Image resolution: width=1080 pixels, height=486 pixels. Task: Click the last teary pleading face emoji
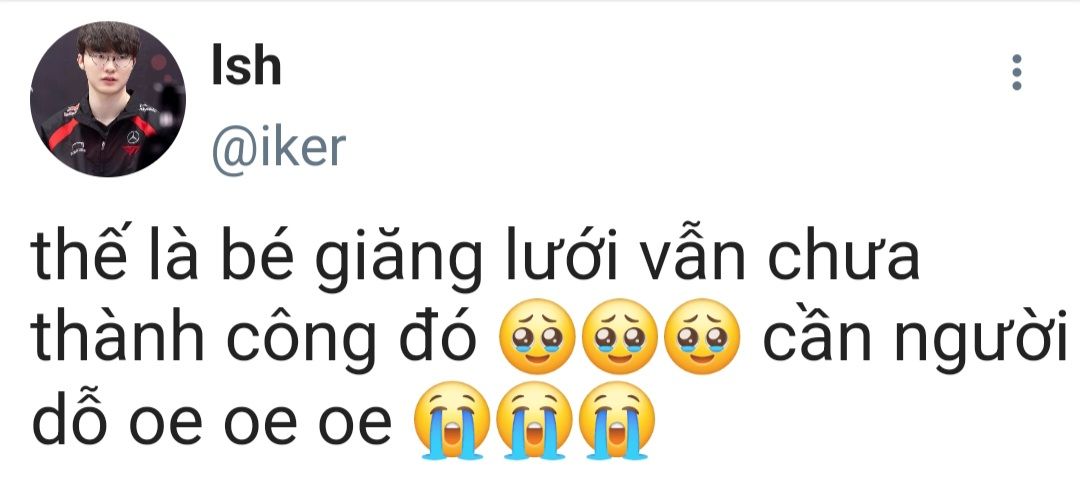pos(703,336)
